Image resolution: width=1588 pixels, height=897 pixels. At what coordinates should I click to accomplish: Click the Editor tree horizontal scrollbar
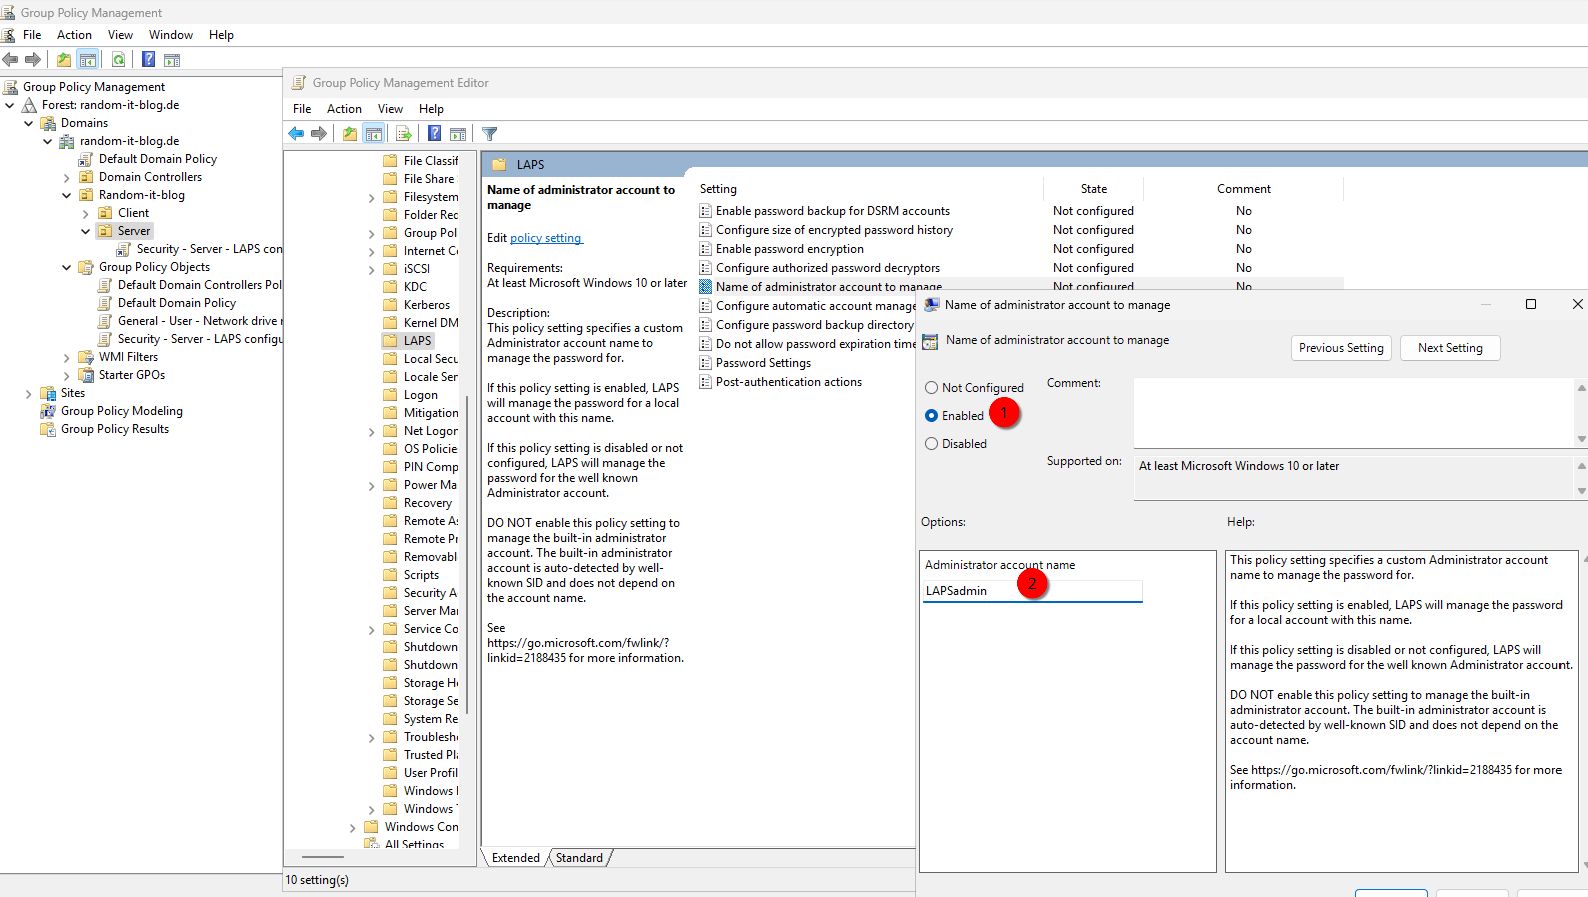click(322, 857)
